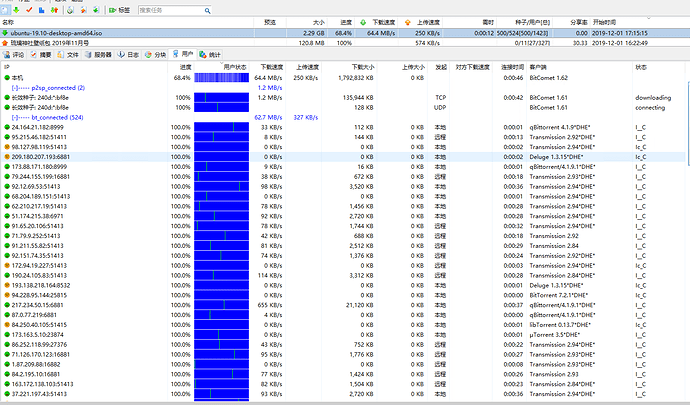Click orange status dot of peer 209.180.207.193:6881

pyautogui.click(x=5, y=158)
